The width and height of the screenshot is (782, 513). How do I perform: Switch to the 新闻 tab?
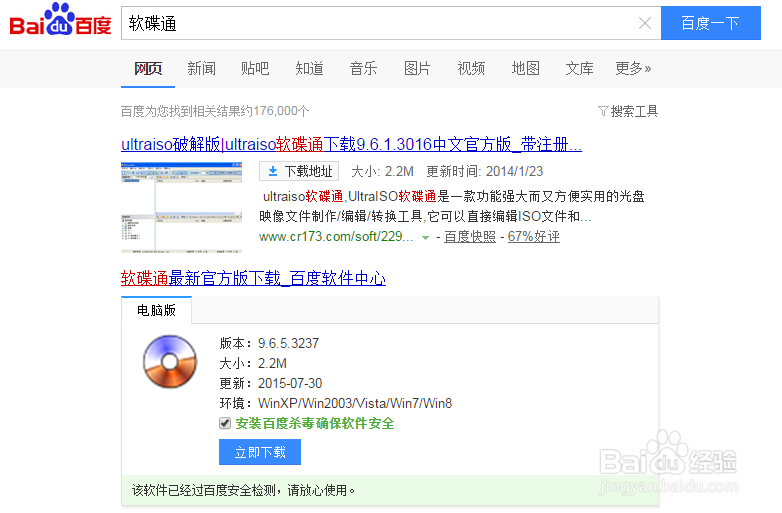click(201, 68)
